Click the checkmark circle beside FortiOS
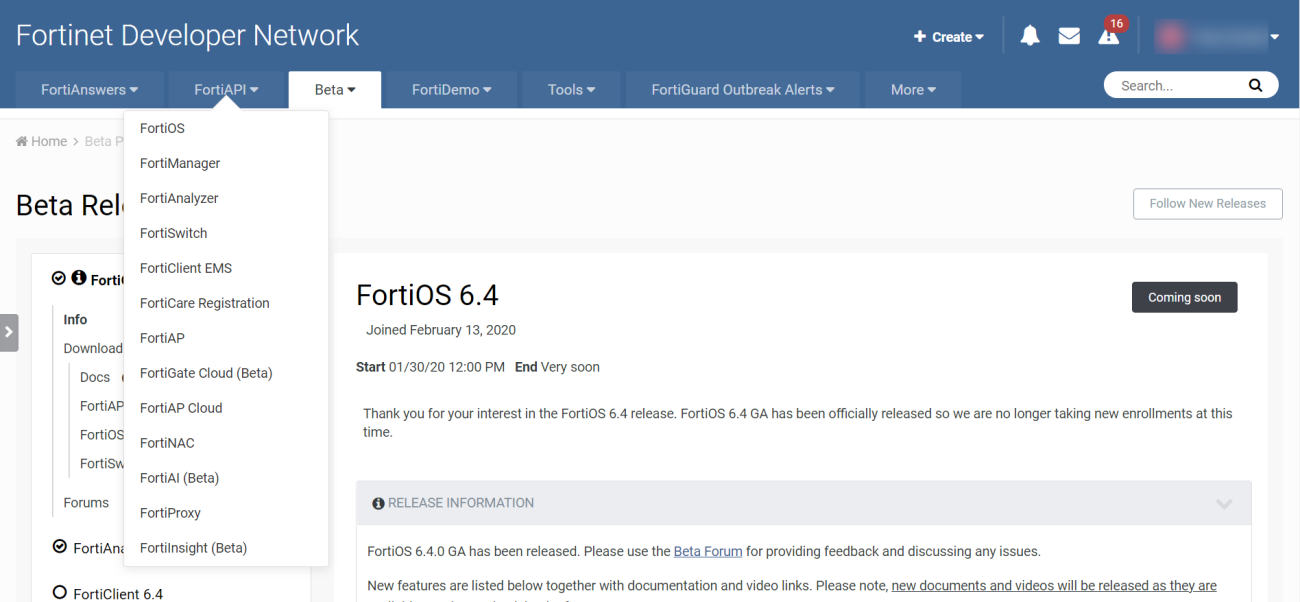Image resolution: width=1300 pixels, height=602 pixels. click(x=60, y=278)
